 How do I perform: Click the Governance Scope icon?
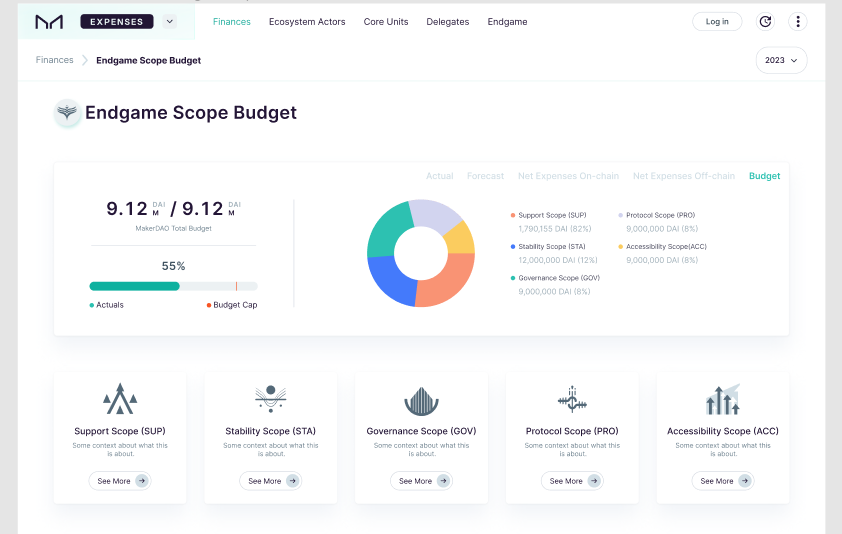(421, 401)
